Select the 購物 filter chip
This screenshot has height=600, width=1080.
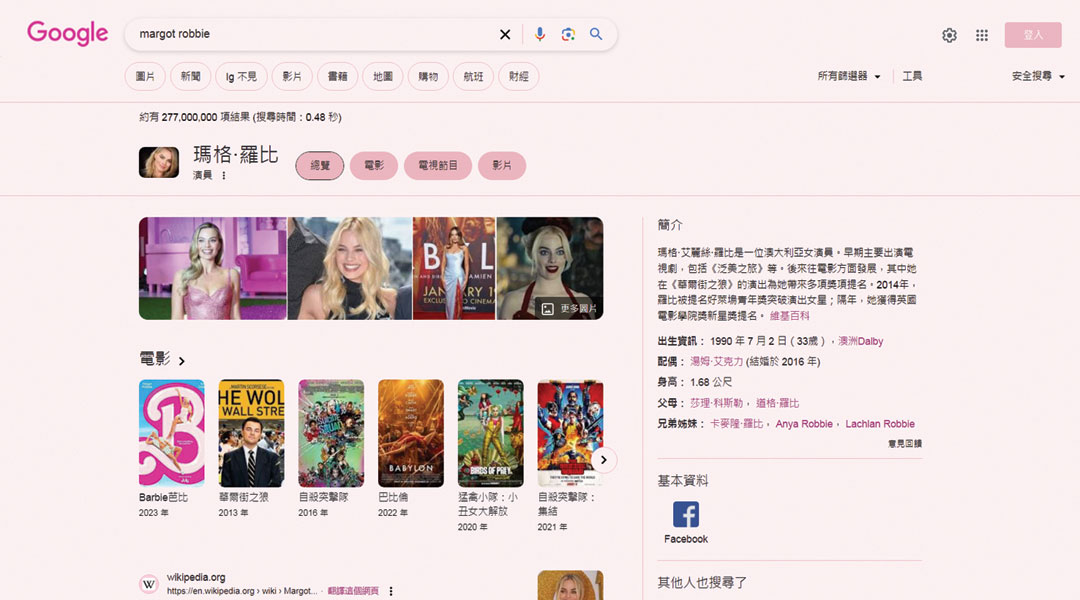(428, 76)
